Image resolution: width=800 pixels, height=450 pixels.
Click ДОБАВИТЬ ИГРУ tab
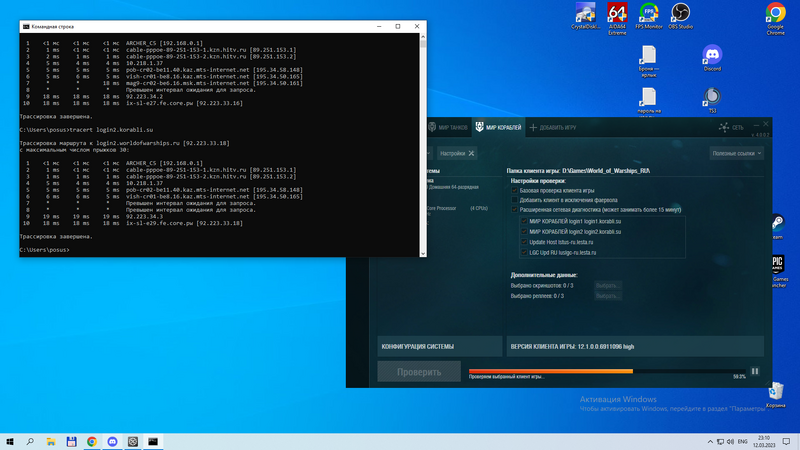point(553,128)
